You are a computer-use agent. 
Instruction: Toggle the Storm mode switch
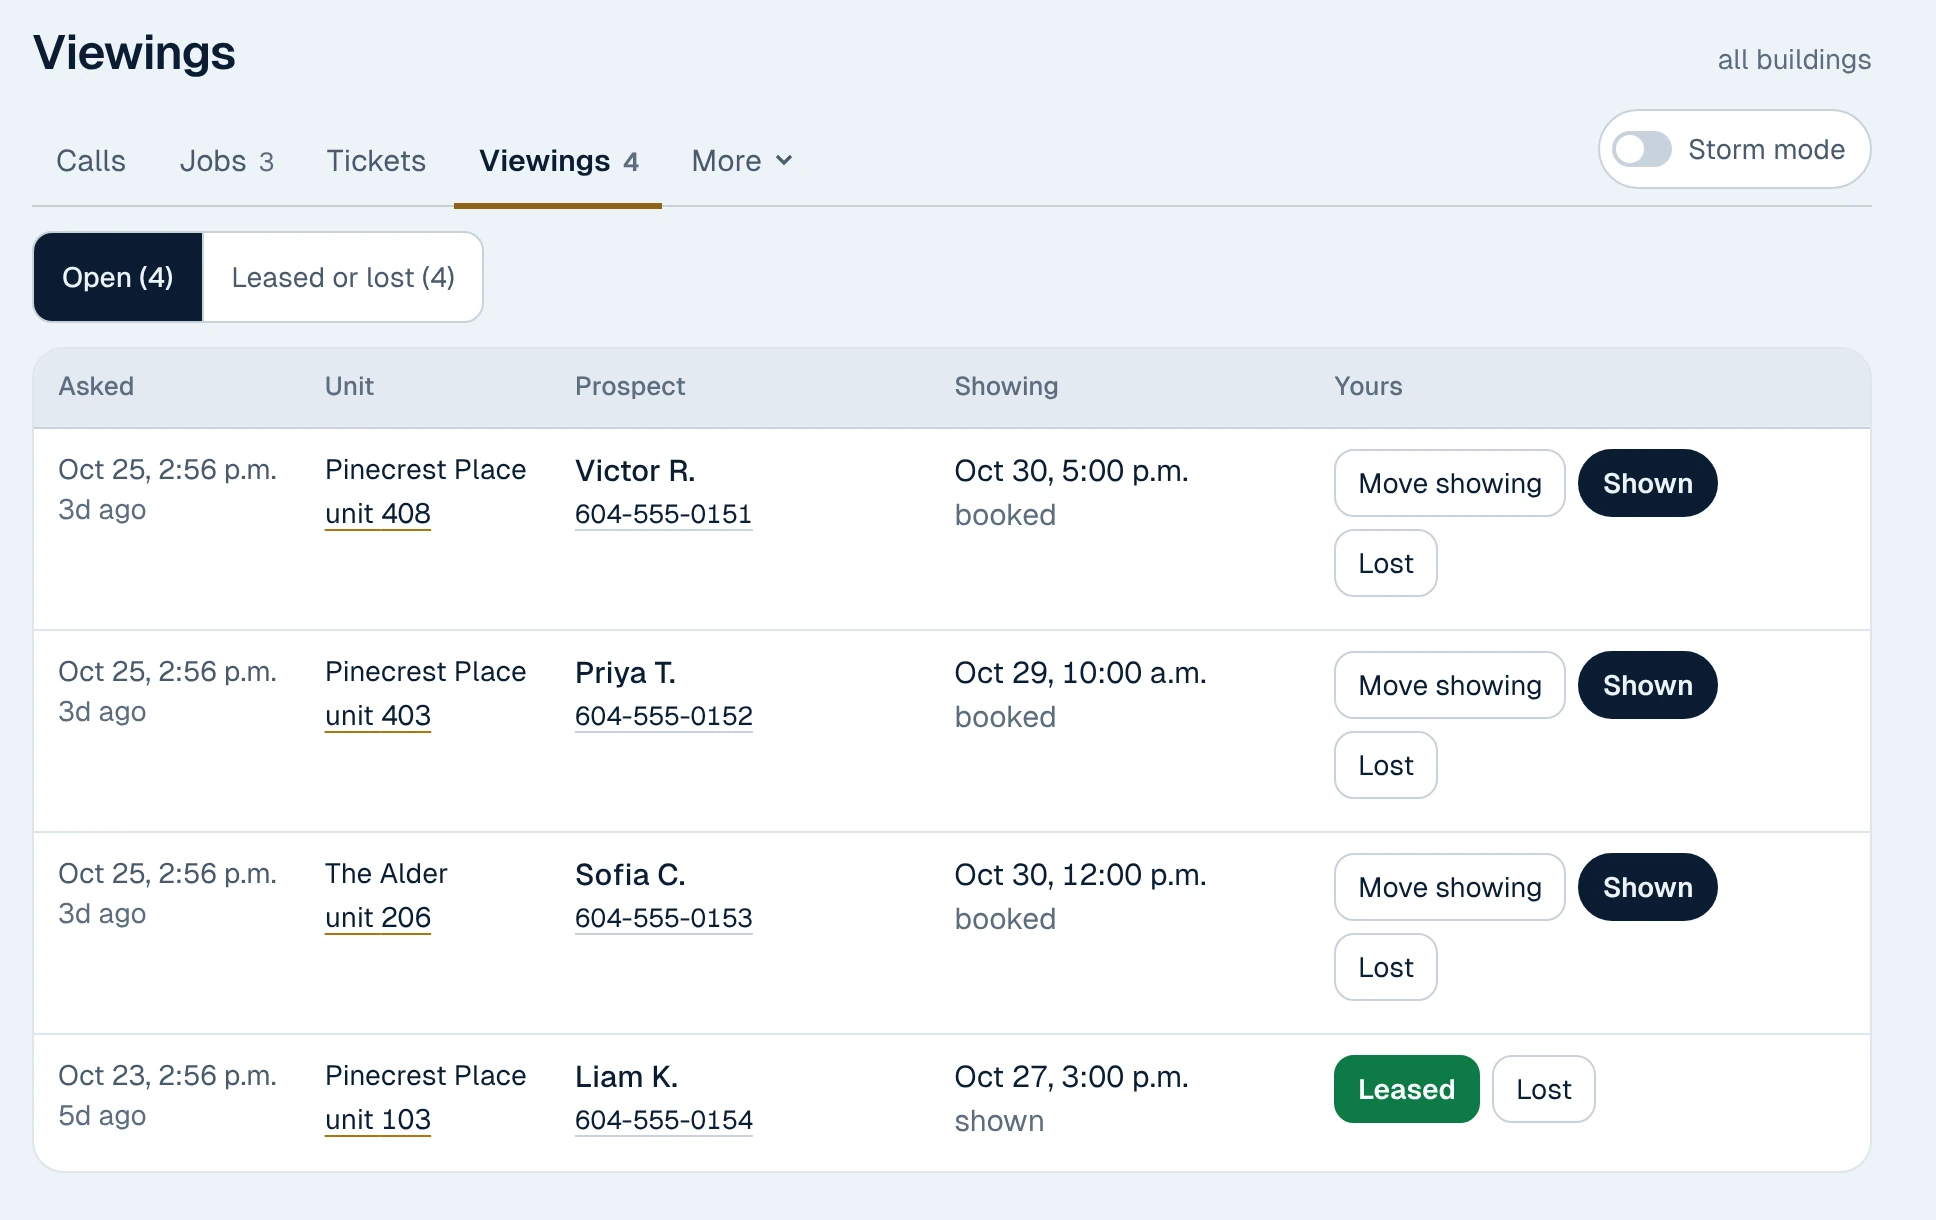click(x=1641, y=150)
